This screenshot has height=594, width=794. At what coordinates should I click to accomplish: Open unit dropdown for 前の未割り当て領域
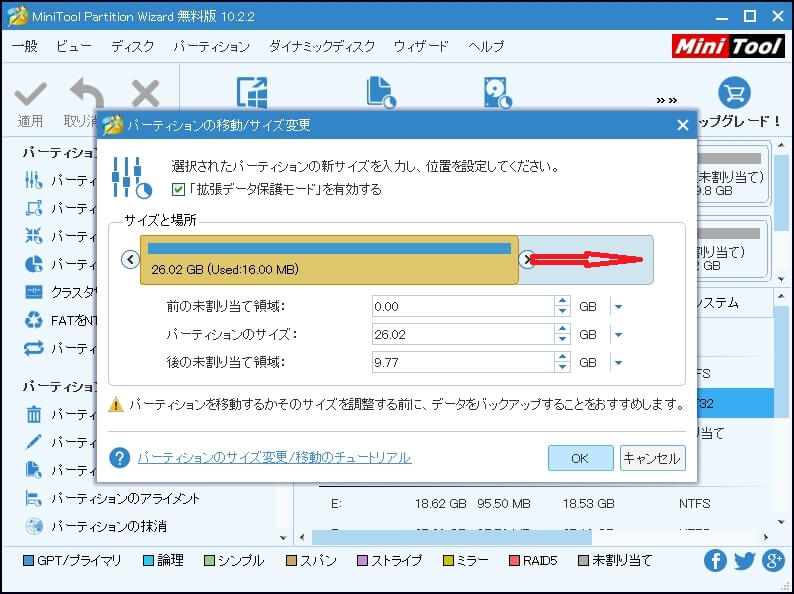(x=618, y=307)
